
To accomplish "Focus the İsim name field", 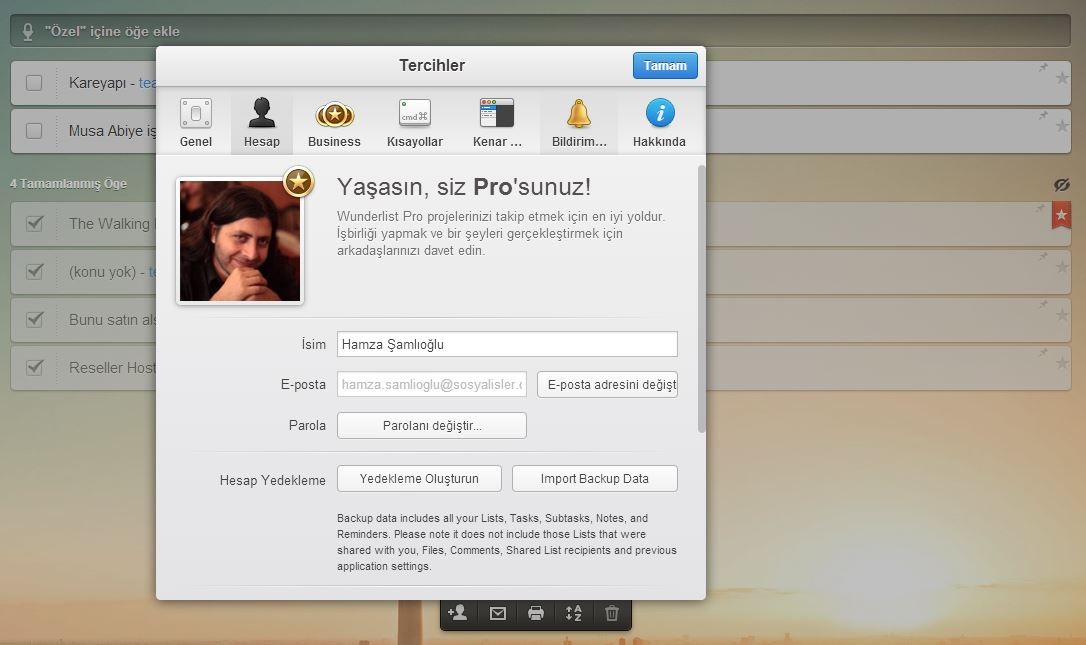I will (x=507, y=344).
